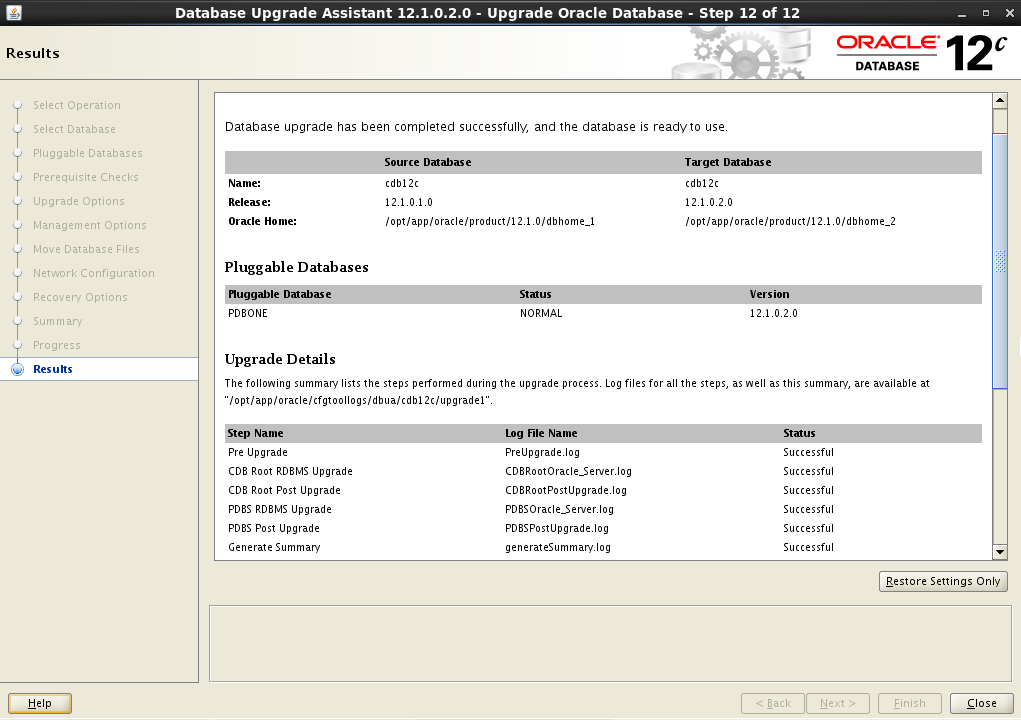Viewport: 1021px width, 720px height.
Task: Click target Oracle Home path dbhome_2
Action: (x=790, y=221)
